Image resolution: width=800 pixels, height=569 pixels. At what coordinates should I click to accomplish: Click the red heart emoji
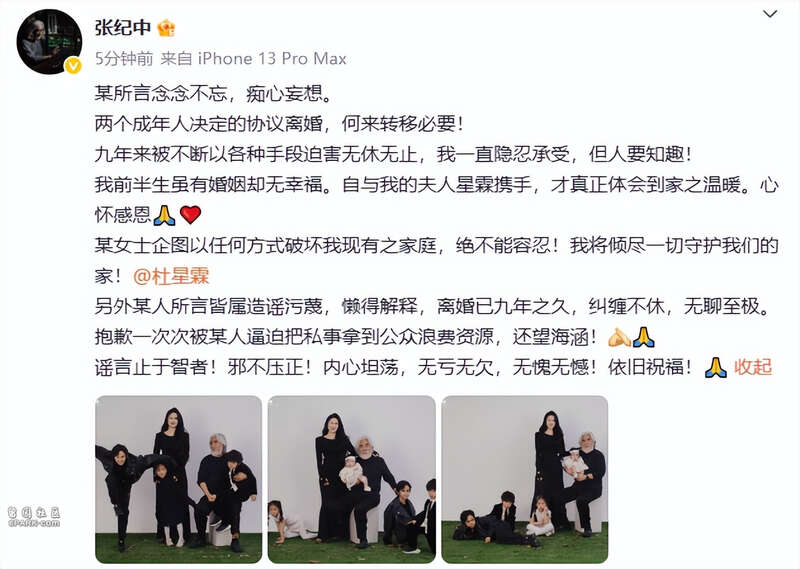click(x=190, y=215)
